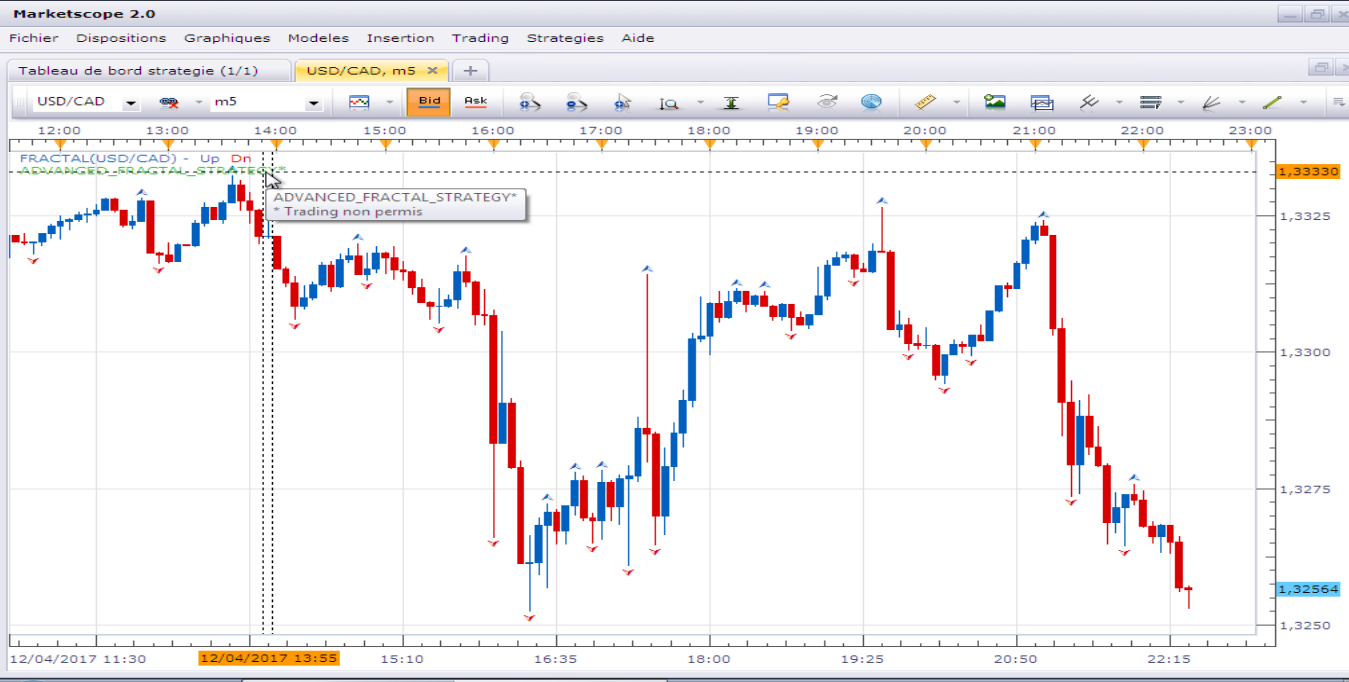Expand the fan lines dropdown arrow
The image size is (1349, 682).
click(x=1242, y=102)
